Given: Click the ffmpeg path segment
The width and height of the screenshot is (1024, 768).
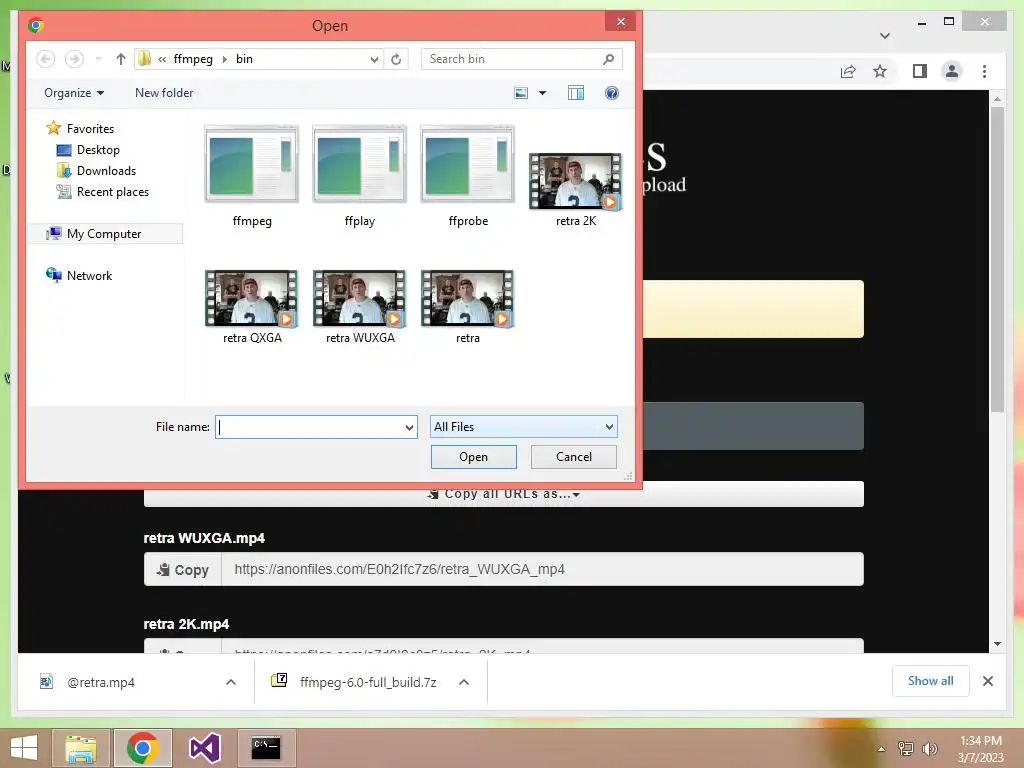Looking at the screenshot, I should click(x=193, y=59).
